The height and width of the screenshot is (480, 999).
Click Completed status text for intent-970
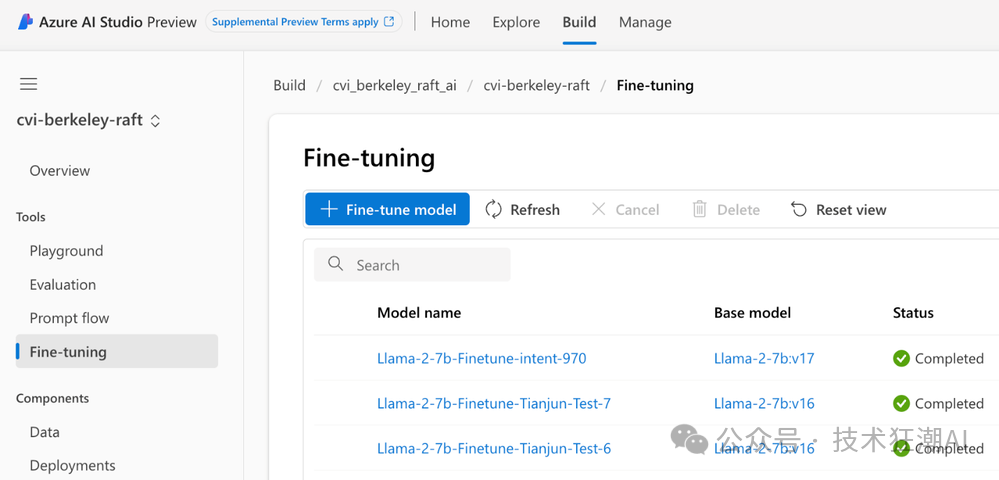click(x=949, y=359)
